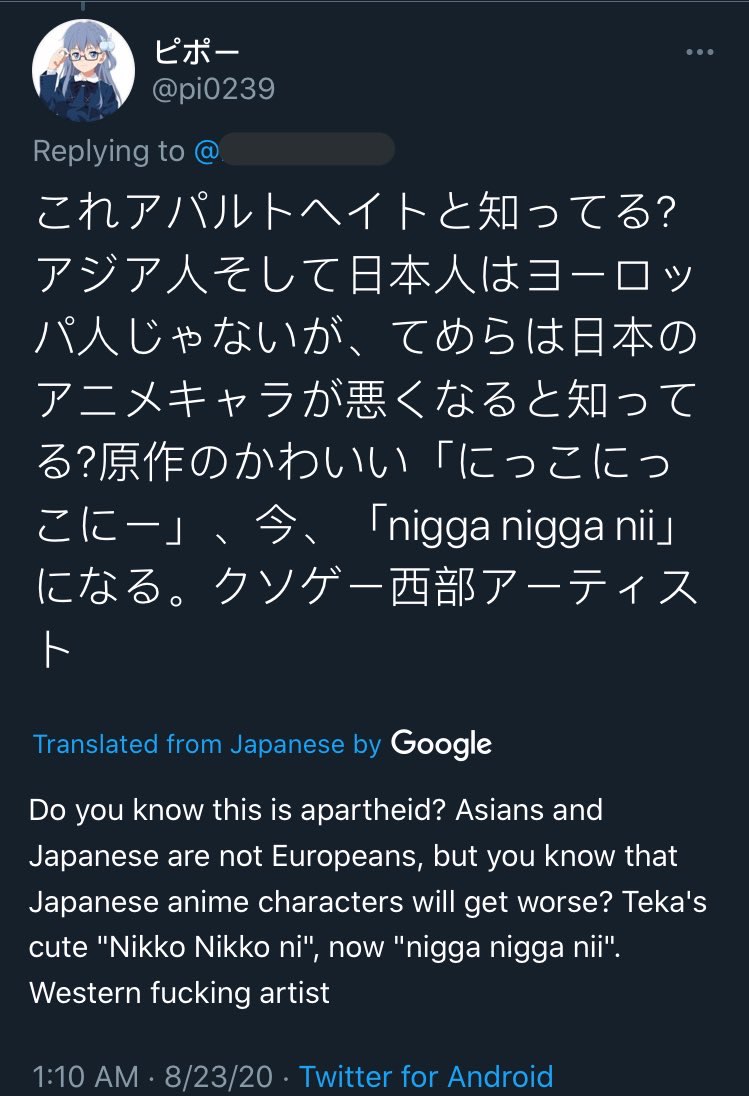Open the Twitter for Android source link
Image resolution: width=749 pixels, height=1096 pixels.
coord(426,1076)
